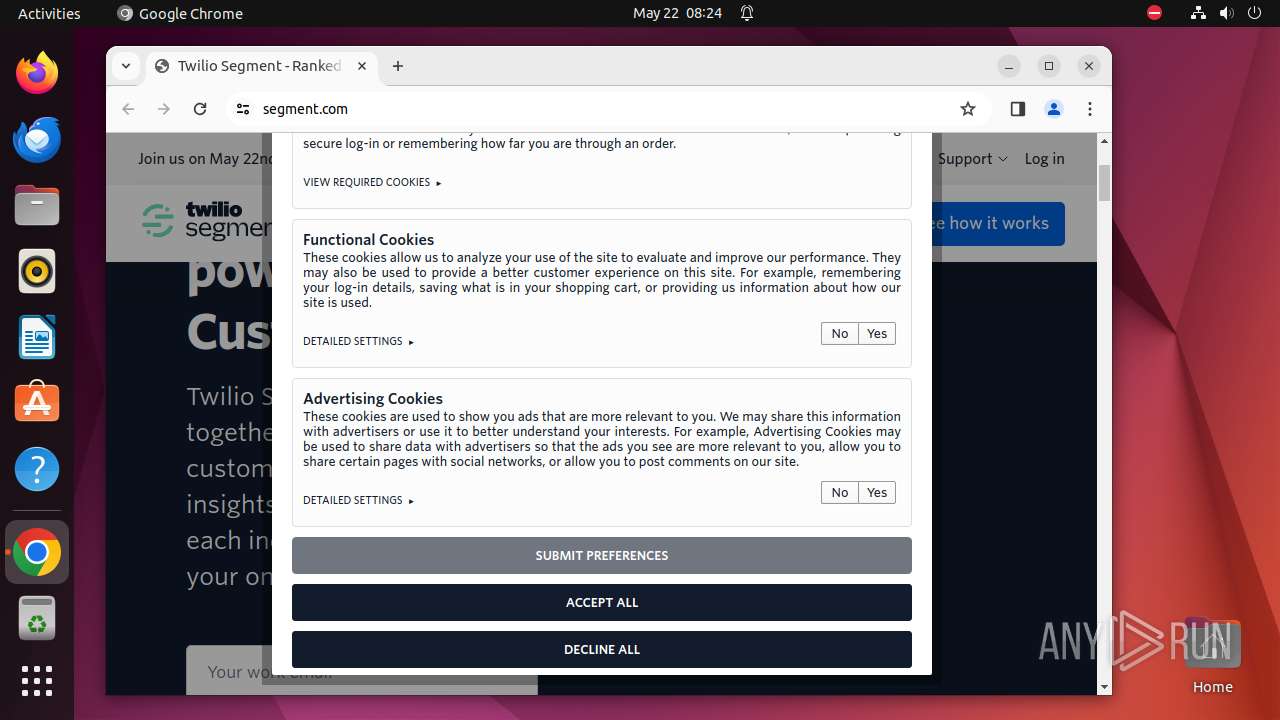
Task: Click the scrollbar down arrow
Action: [x=1104, y=687]
